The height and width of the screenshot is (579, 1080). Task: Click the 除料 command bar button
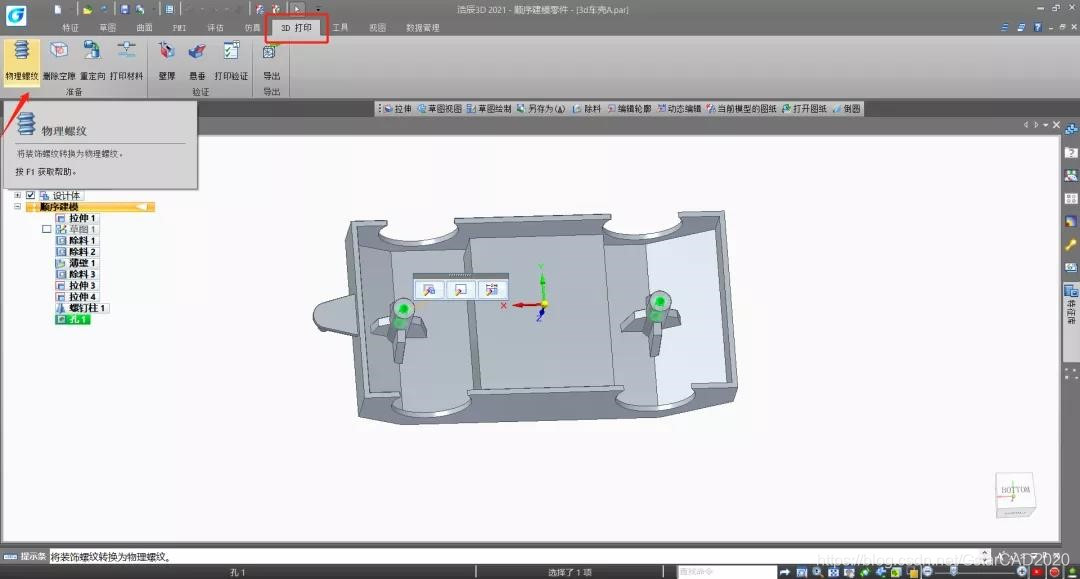coord(587,109)
